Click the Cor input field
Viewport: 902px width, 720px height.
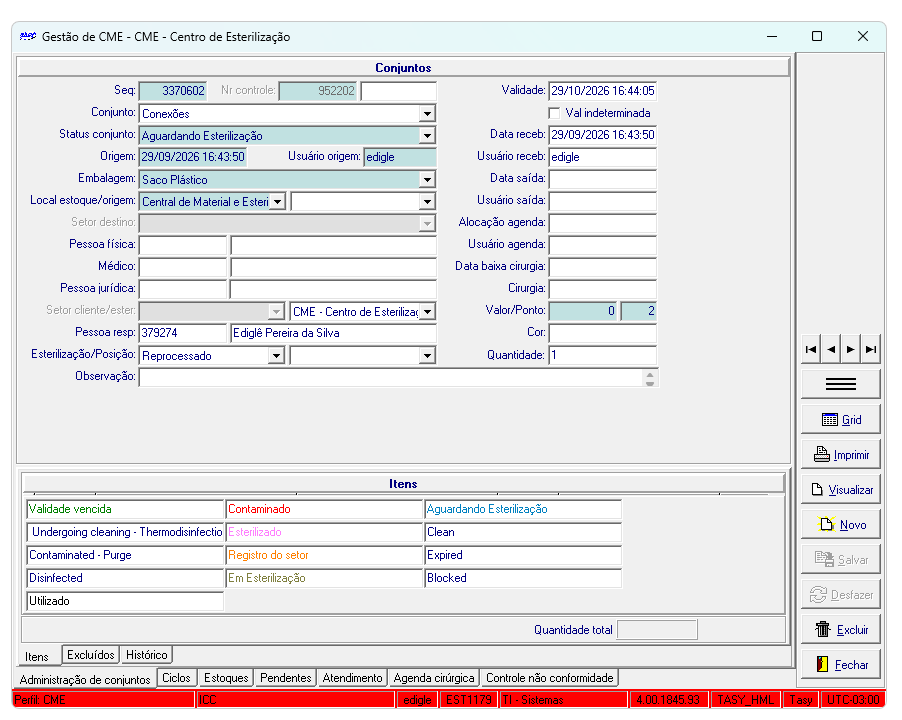(x=602, y=333)
